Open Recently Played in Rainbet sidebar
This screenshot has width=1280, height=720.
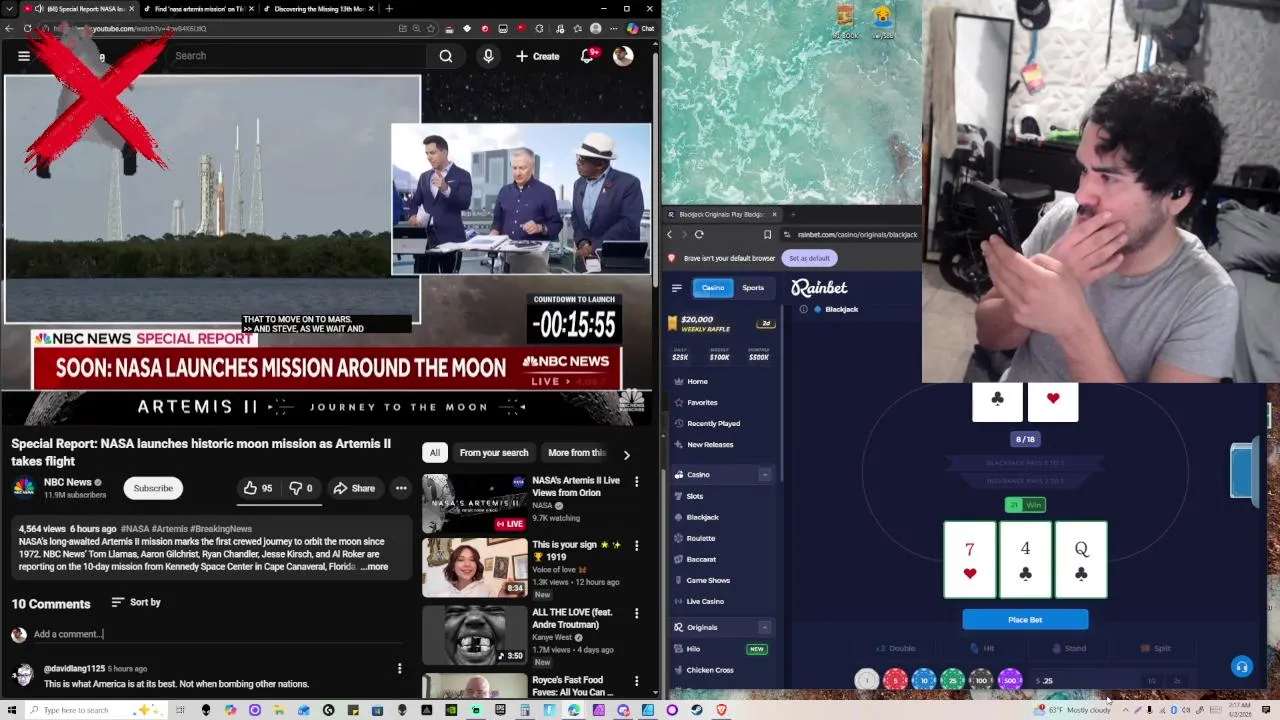(x=713, y=423)
